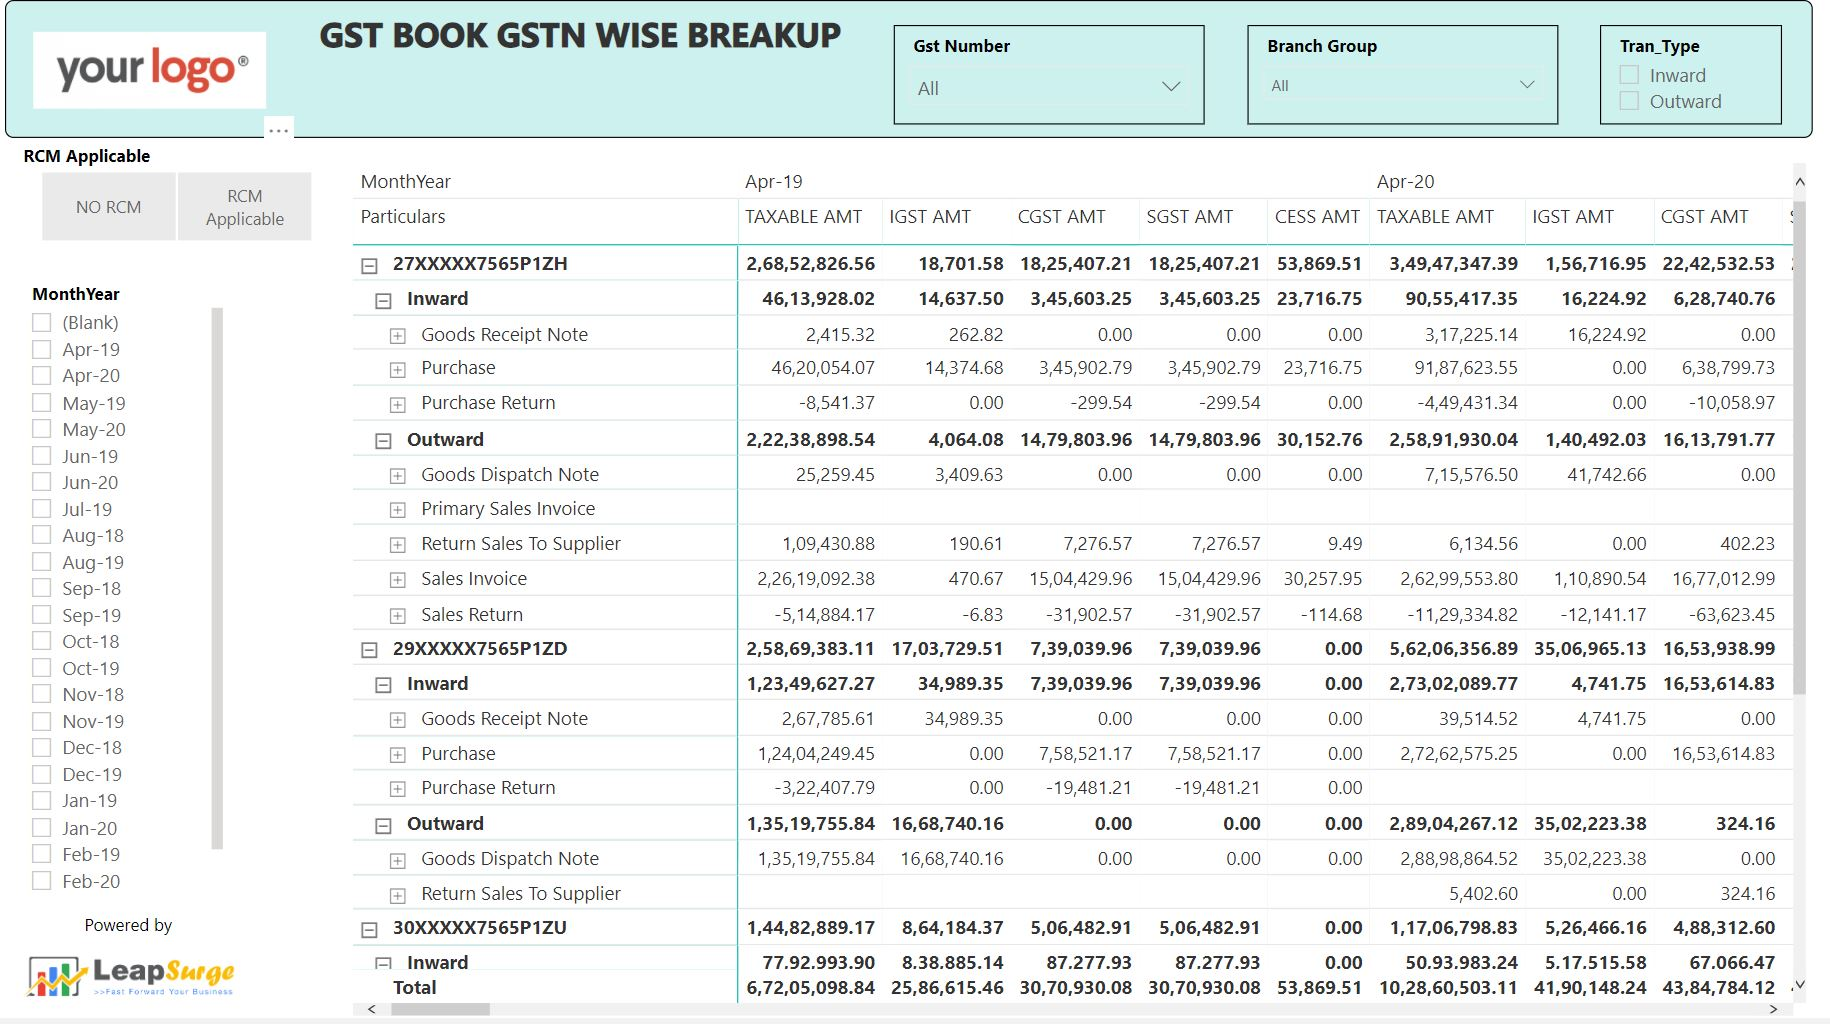1830x1024 pixels.
Task: Tick the Apr-19 MonthYear checkbox
Action: click(x=42, y=349)
